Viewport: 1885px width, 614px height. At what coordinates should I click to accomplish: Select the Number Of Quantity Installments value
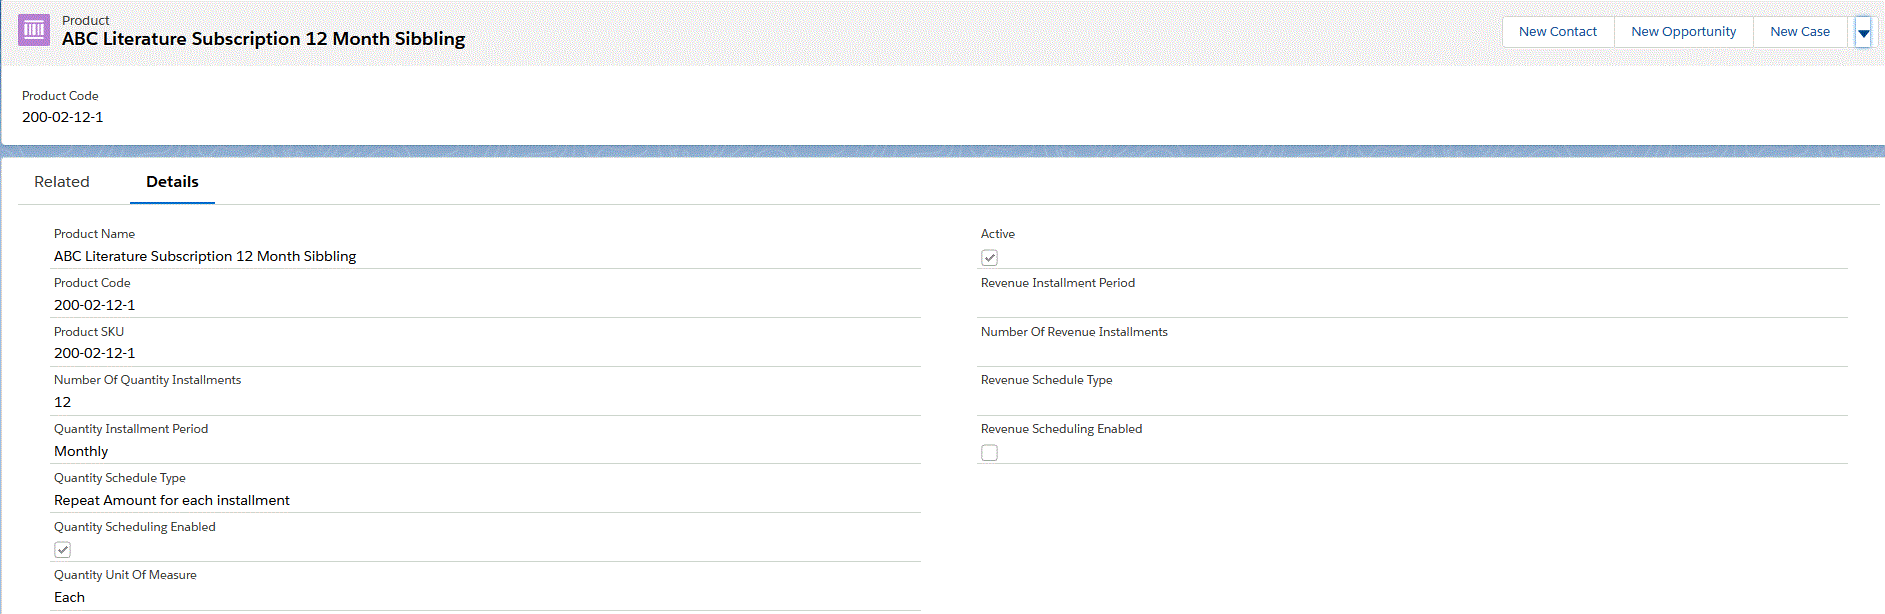click(x=63, y=403)
